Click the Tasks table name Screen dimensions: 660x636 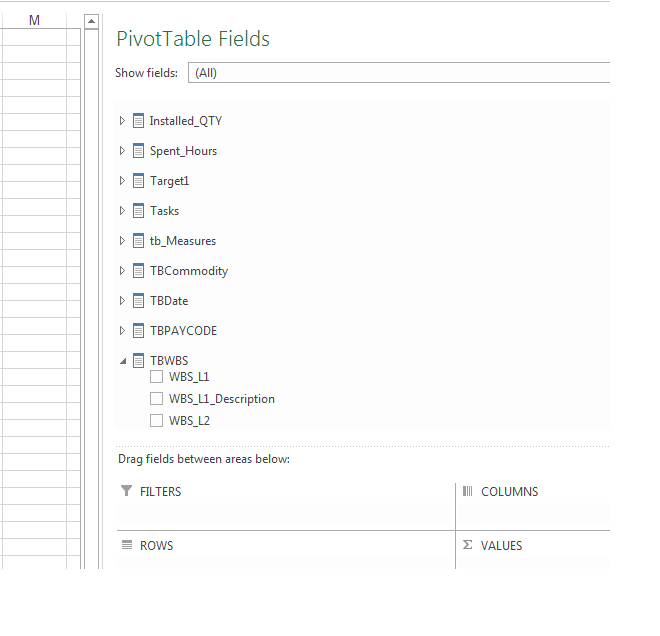coord(165,211)
